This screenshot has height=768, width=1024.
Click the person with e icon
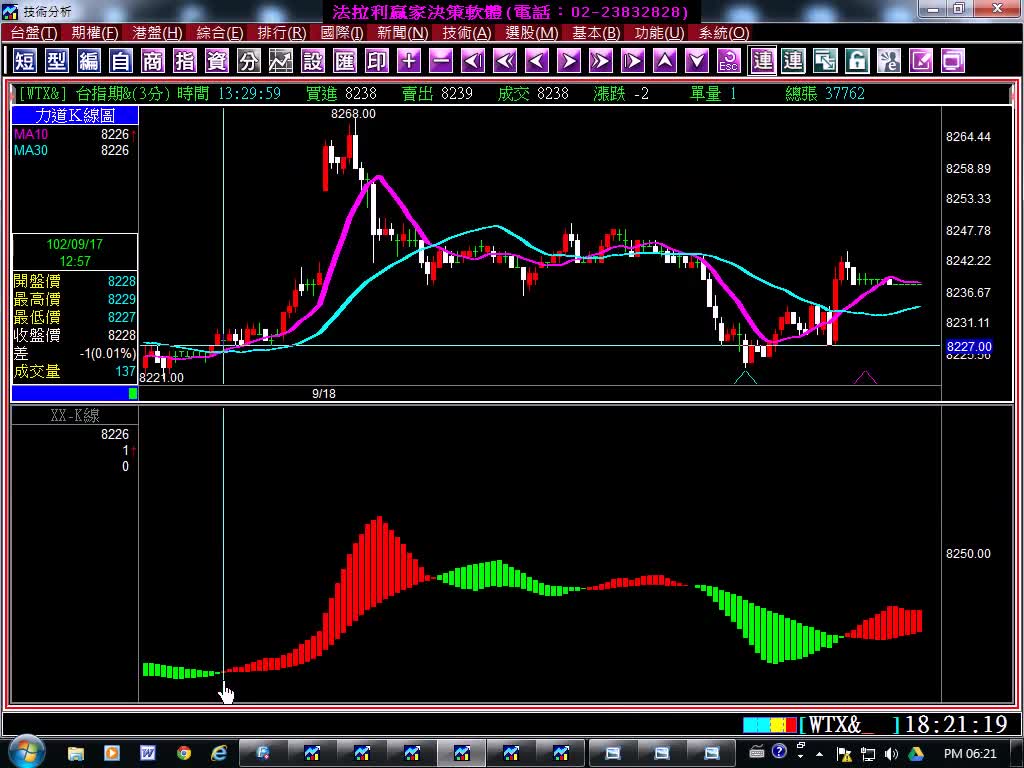[889, 61]
